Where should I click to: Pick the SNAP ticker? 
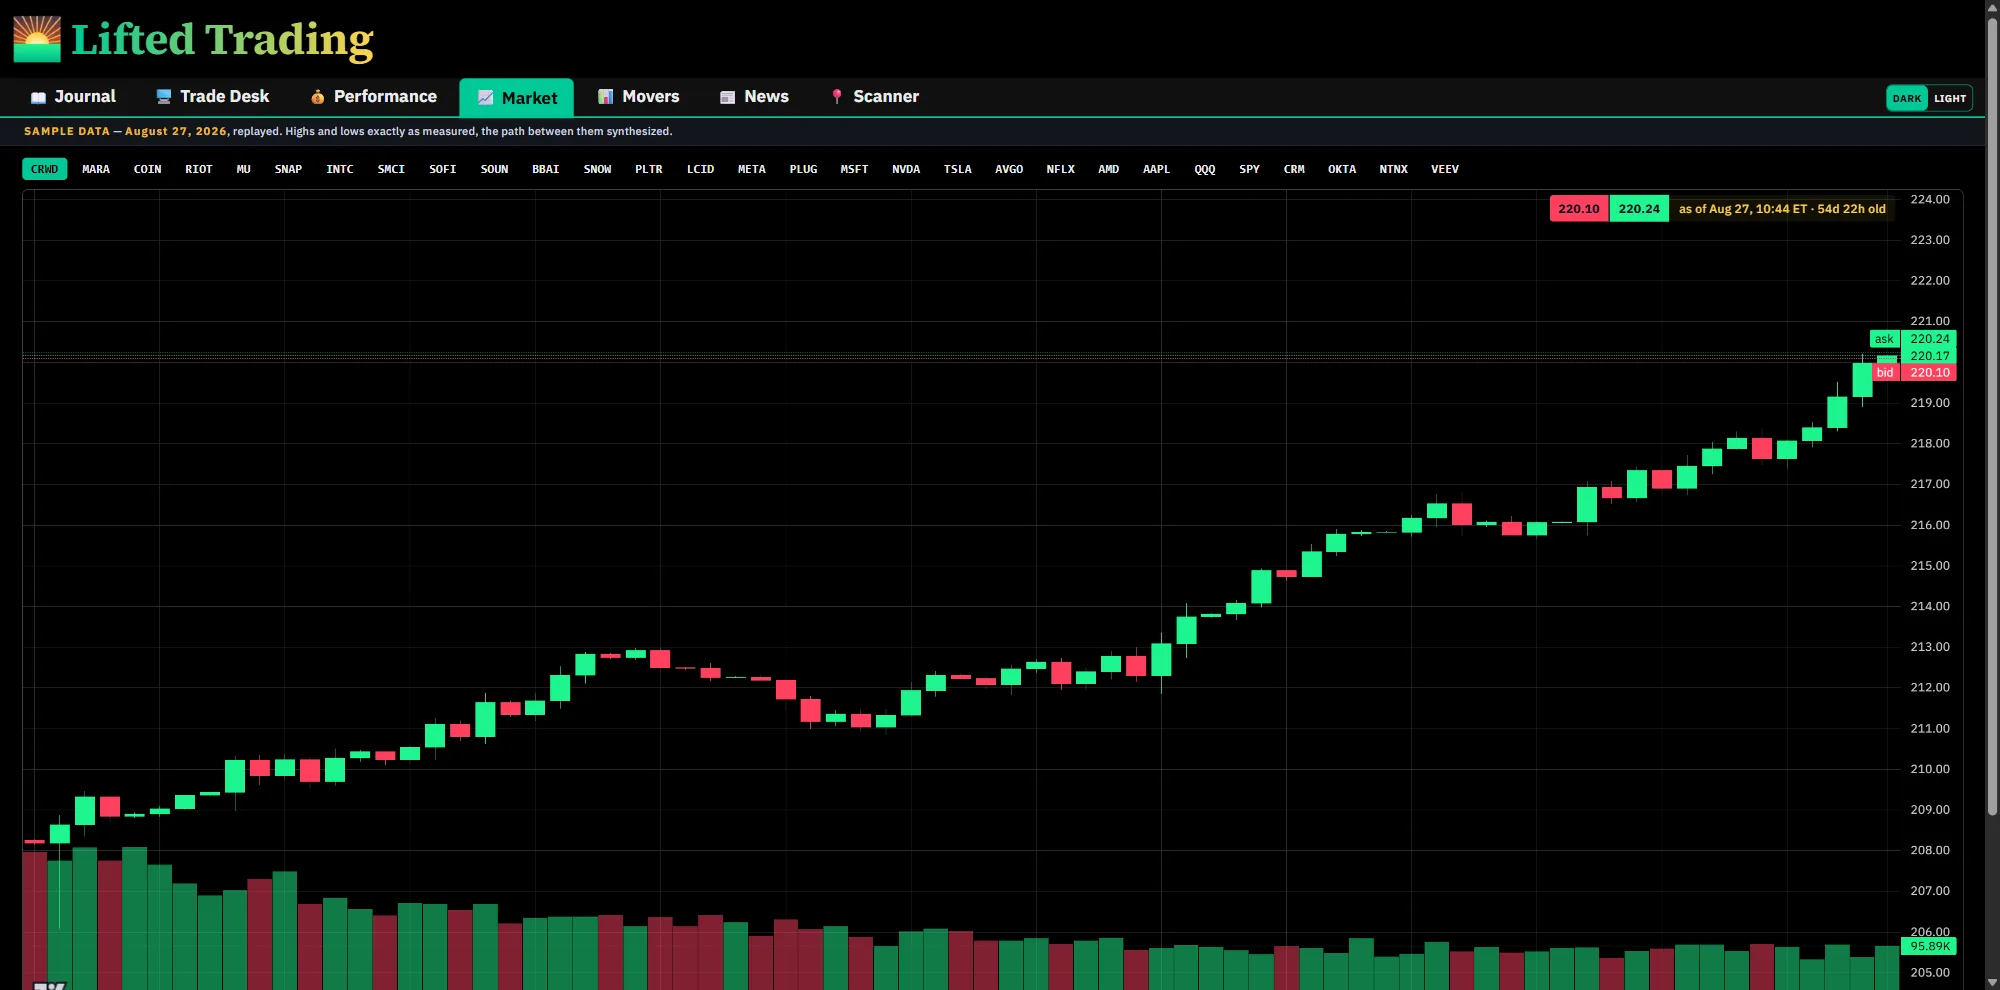click(289, 169)
